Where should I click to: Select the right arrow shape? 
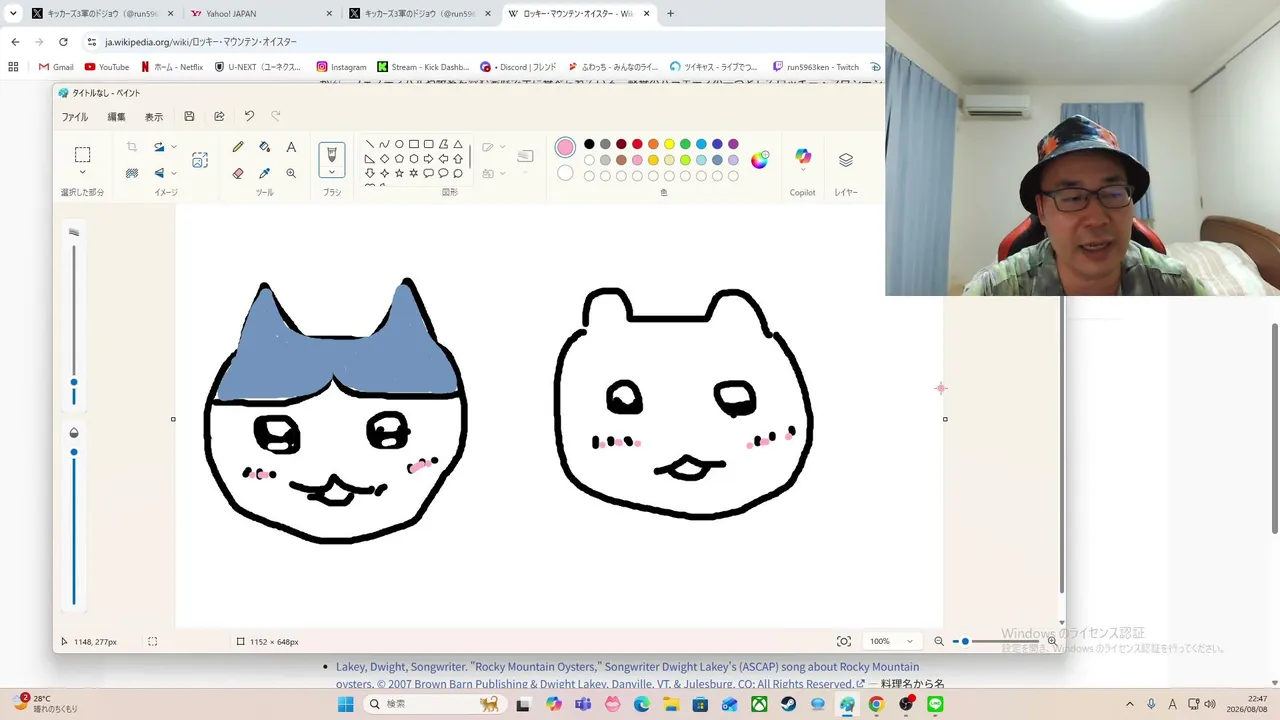click(x=428, y=159)
